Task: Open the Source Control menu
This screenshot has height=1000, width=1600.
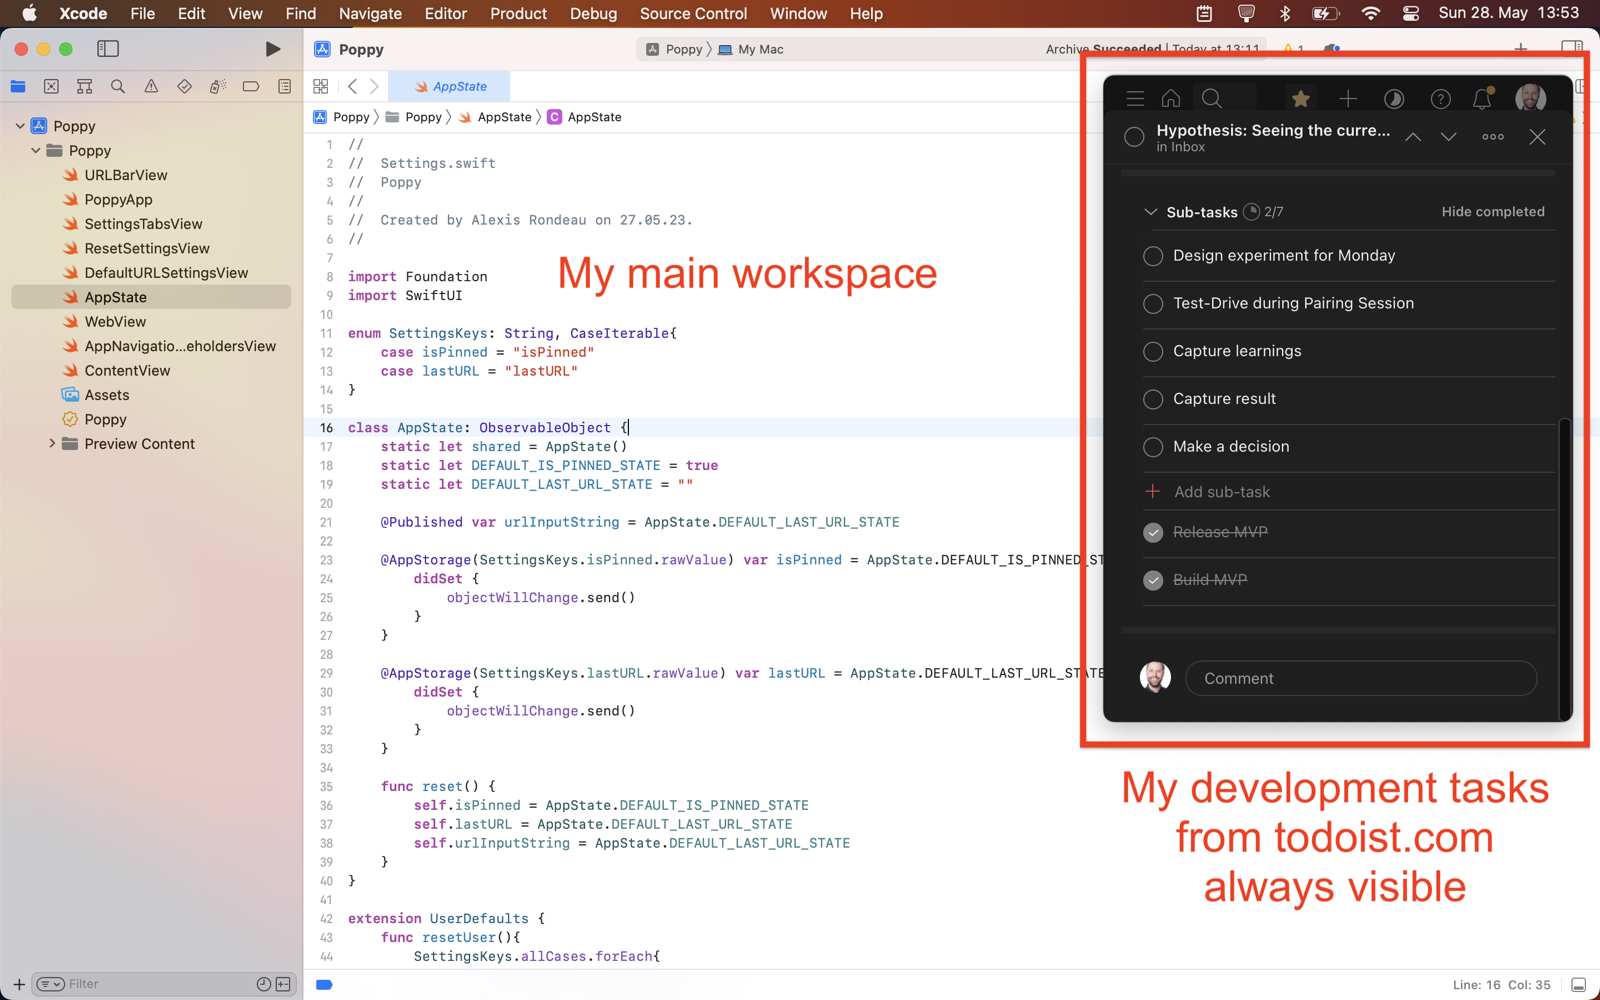Action: 693,14
